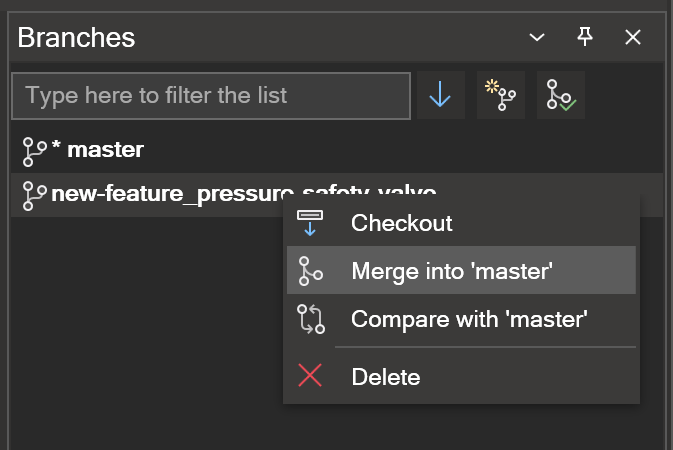673x450 pixels.
Task: Click the merge icon in context menu
Action: (310, 271)
